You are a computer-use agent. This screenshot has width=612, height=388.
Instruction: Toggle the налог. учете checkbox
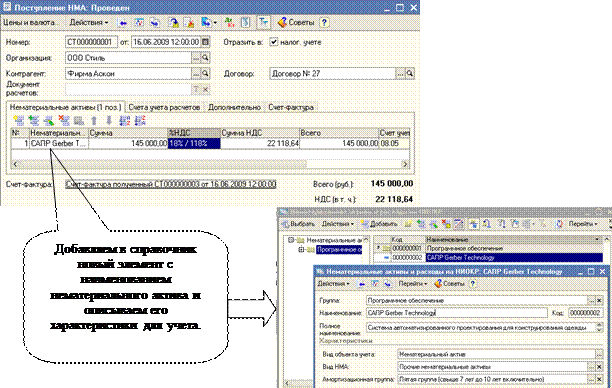[x=274, y=42]
